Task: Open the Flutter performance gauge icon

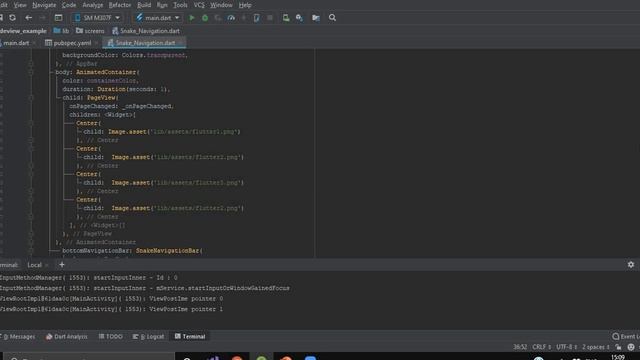Action: click(231, 18)
